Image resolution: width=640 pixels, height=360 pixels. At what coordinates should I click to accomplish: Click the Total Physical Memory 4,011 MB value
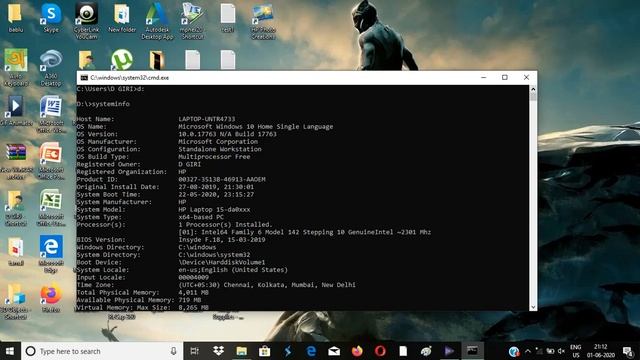pyautogui.click(x=193, y=292)
